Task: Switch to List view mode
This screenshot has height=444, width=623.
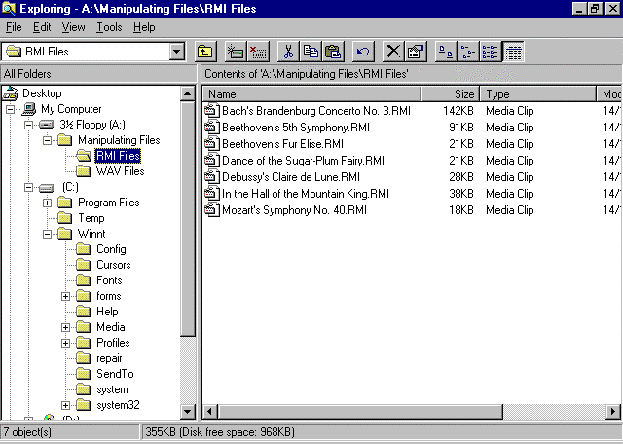Action: 491,51
